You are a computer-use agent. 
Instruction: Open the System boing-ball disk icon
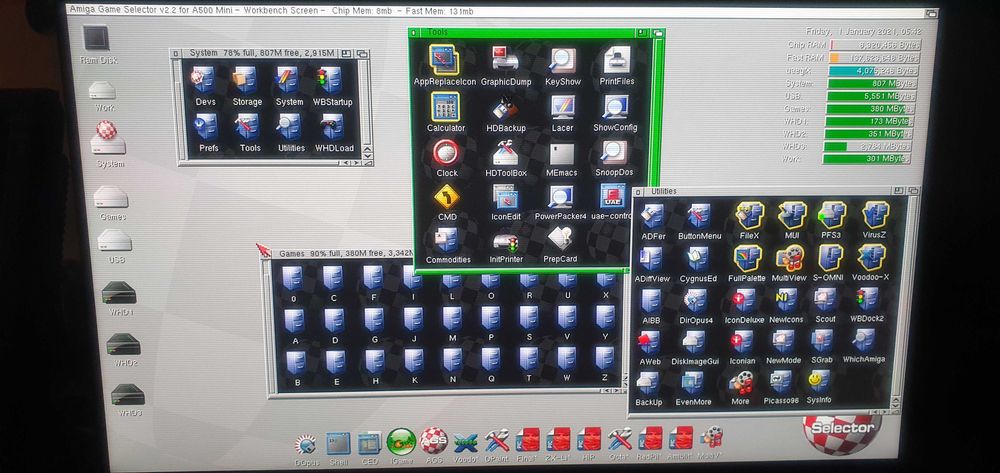[108, 137]
